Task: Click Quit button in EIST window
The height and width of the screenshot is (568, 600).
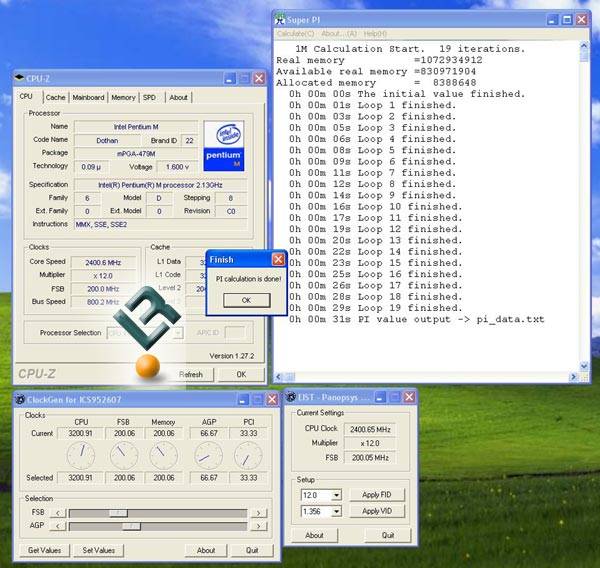Action: [388, 535]
